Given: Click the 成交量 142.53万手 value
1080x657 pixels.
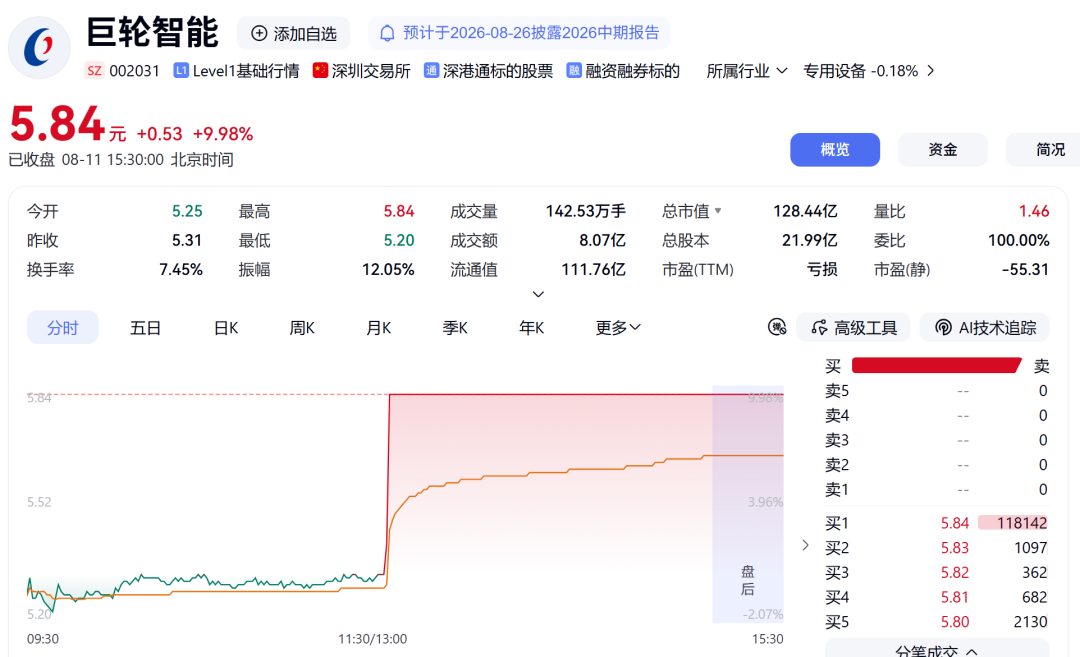Looking at the screenshot, I should point(585,211).
